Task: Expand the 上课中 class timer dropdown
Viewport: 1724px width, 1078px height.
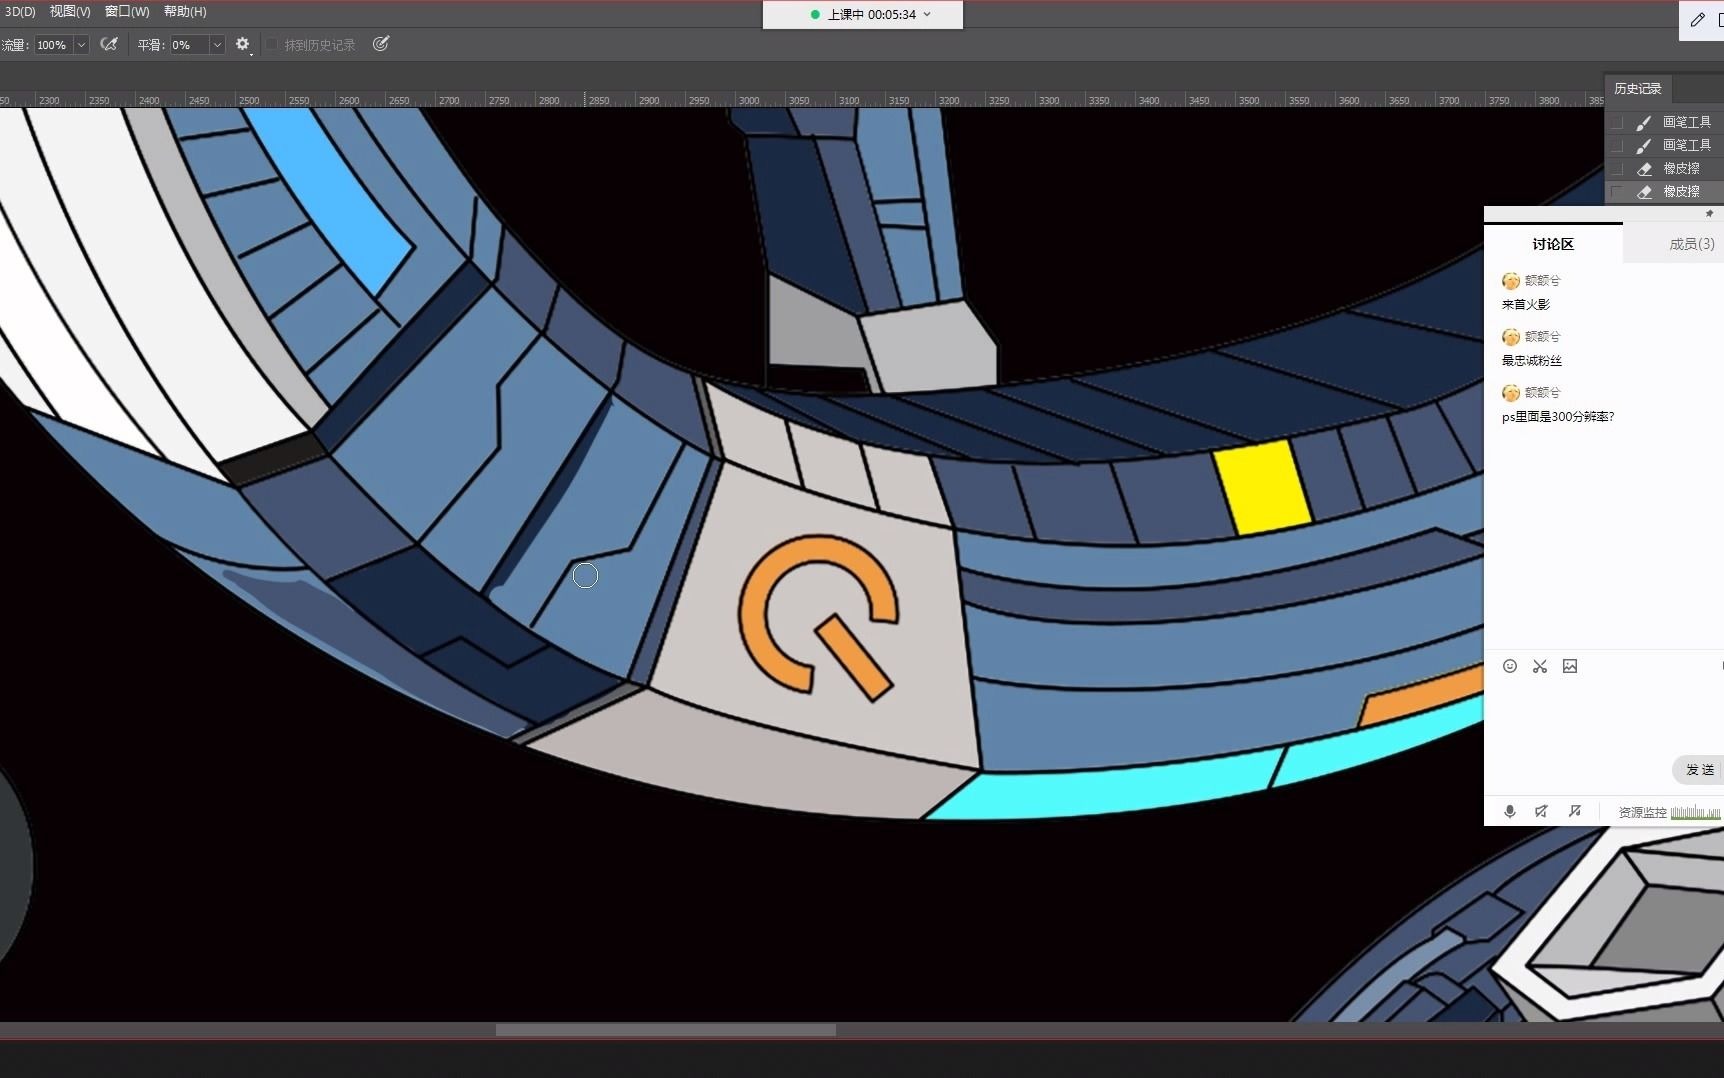Action: (x=927, y=14)
